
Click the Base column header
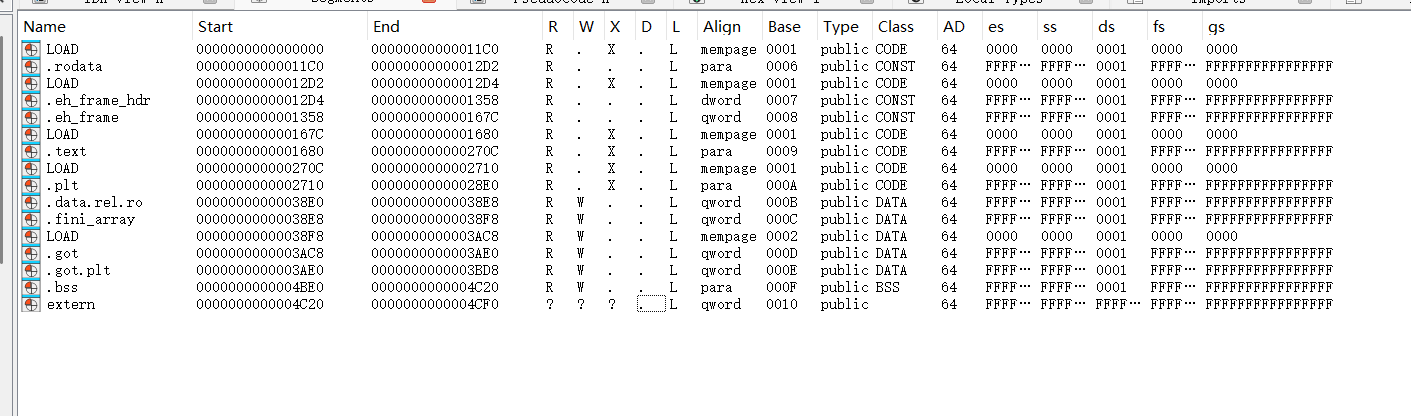tap(783, 26)
